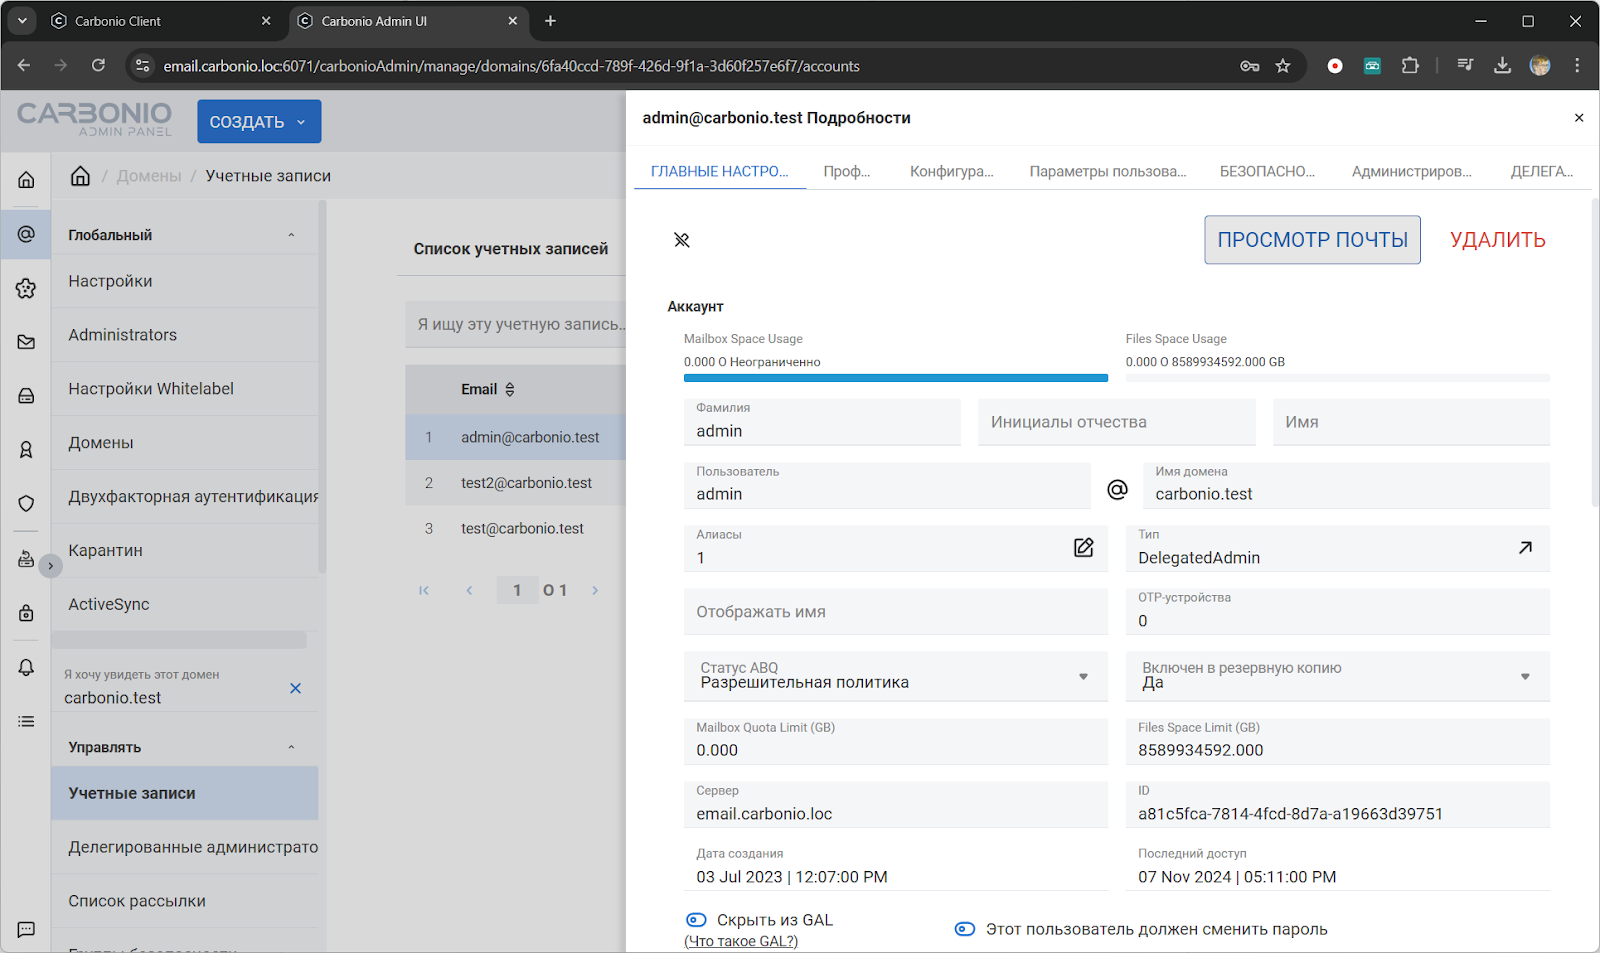1600x953 pixels.
Task: Click the crossed-out pin icon in details panel
Action: (x=682, y=240)
